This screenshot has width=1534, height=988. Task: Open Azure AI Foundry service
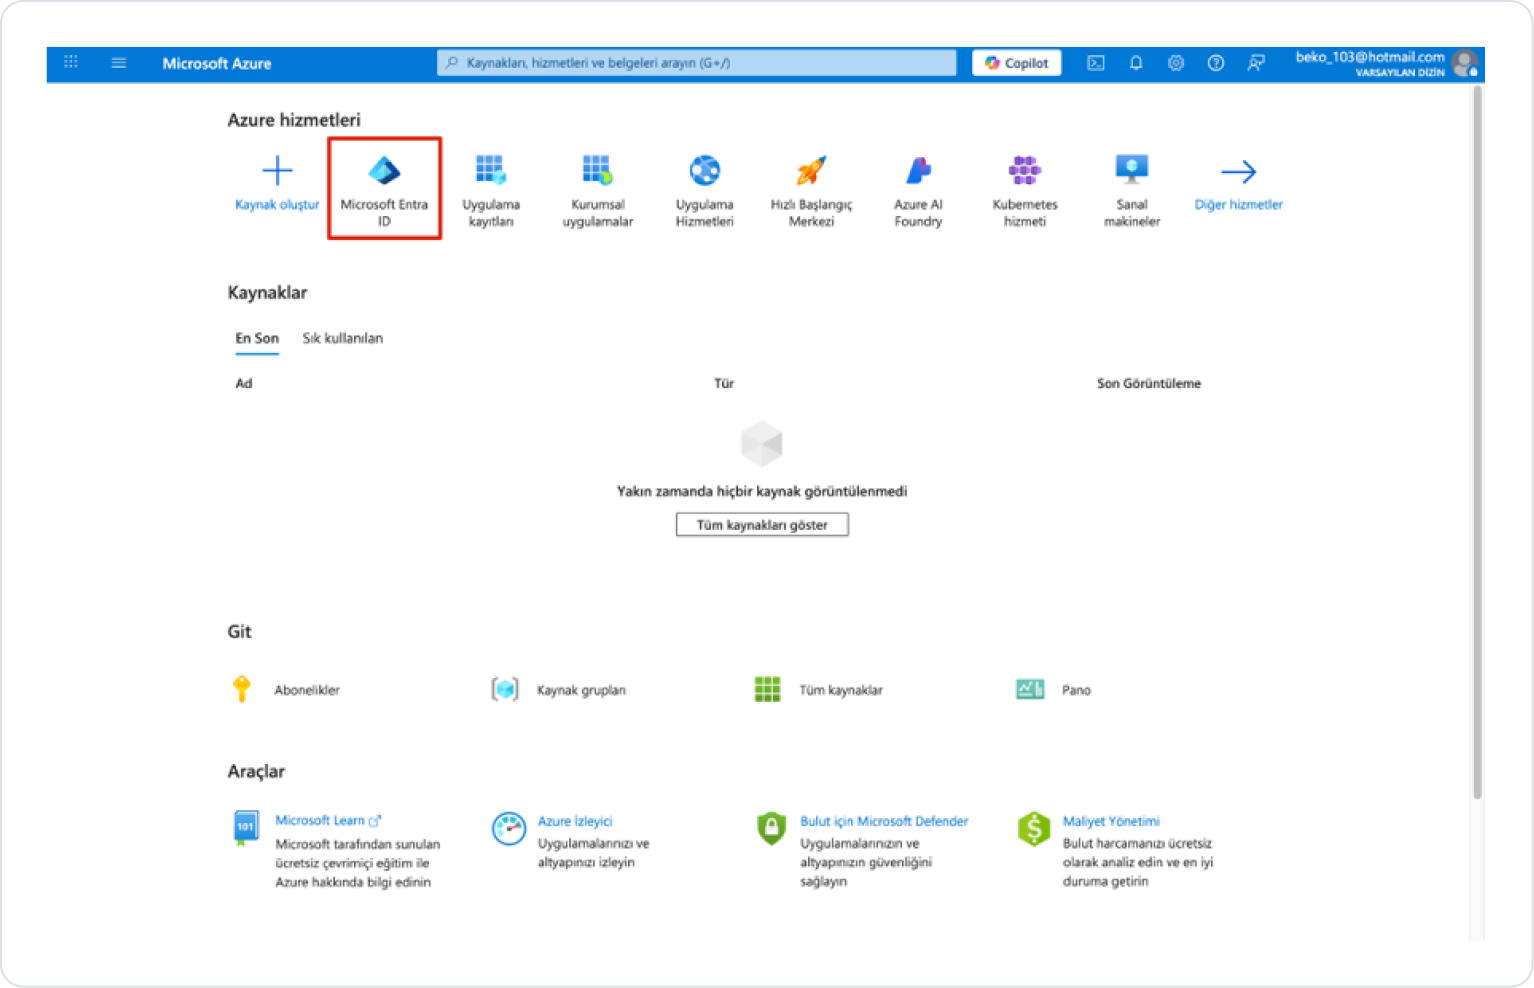tap(918, 191)
